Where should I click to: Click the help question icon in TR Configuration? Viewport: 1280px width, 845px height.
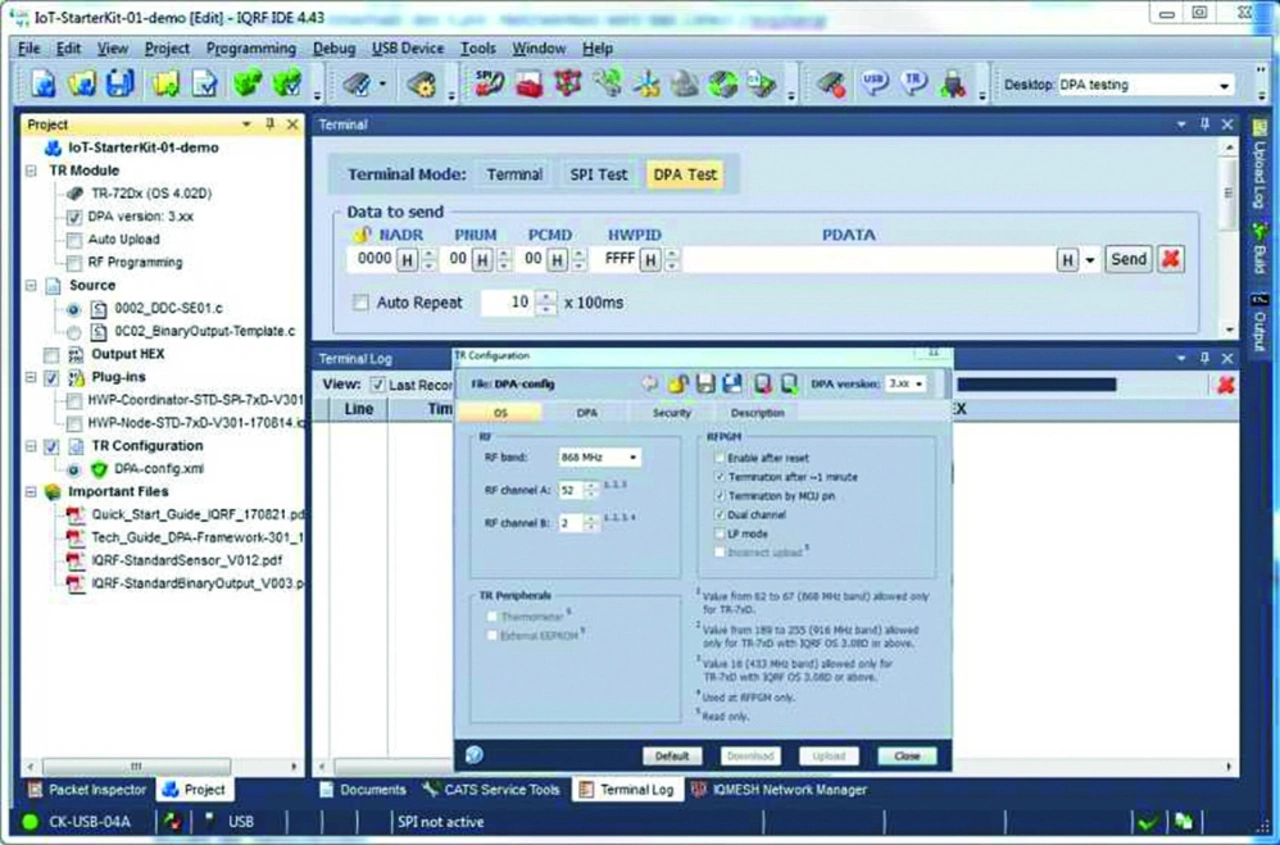click(x=475, y=755)
